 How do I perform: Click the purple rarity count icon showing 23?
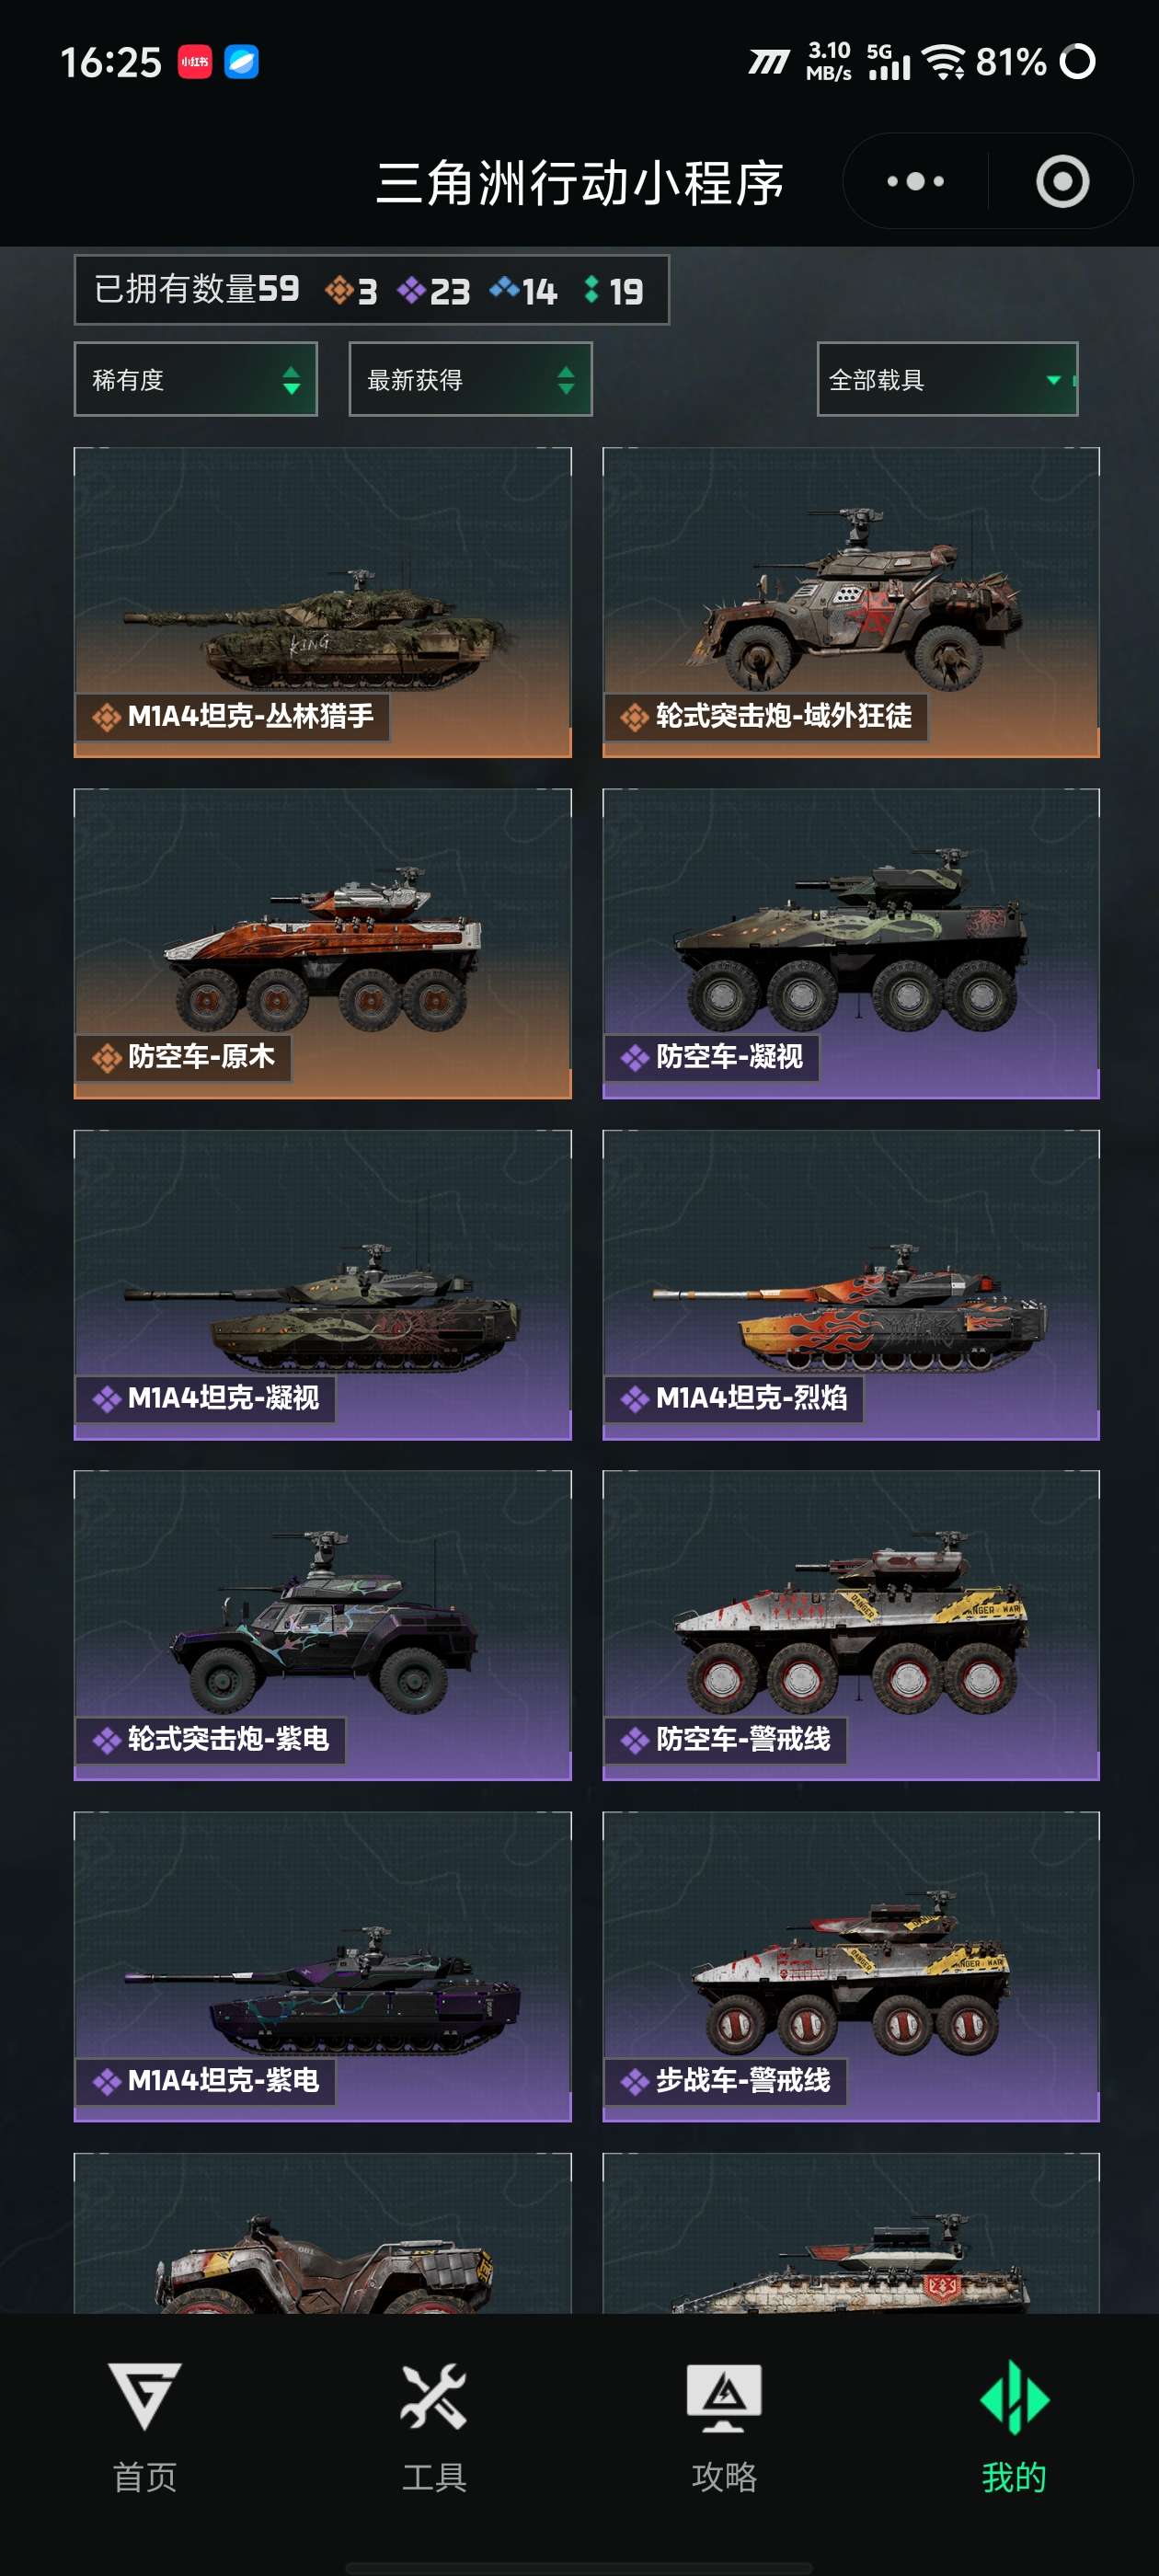click(x=411, y=290)
